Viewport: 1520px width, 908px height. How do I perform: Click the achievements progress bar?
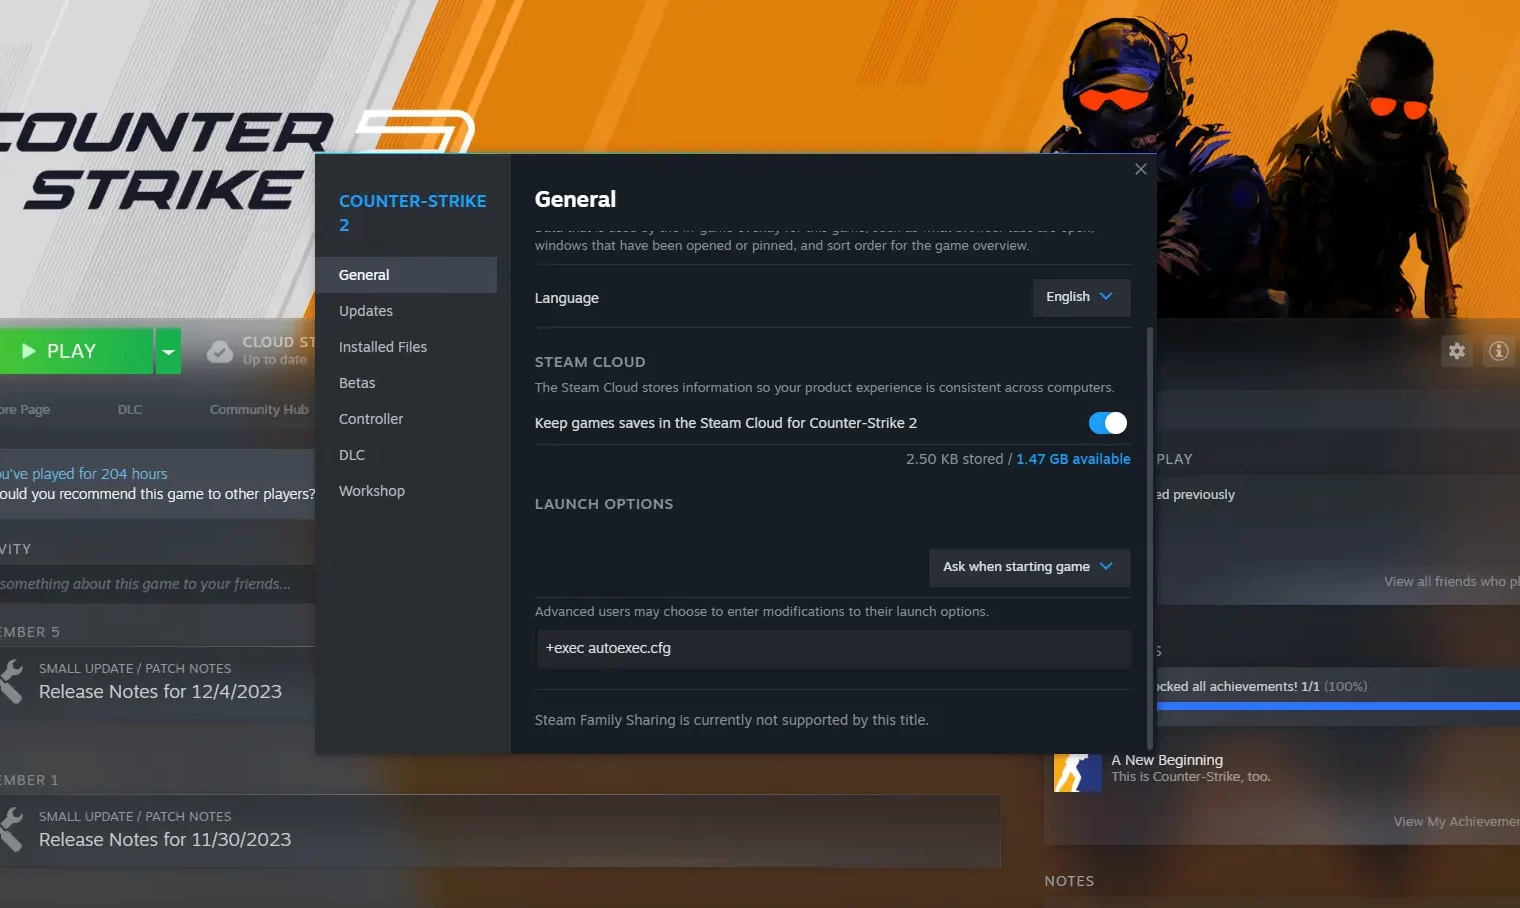(1338, 706)
